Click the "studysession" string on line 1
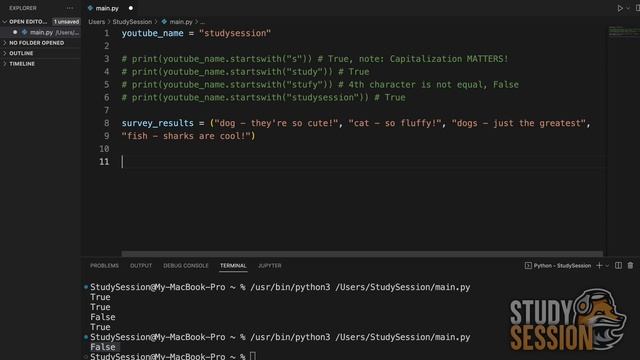Viewport: 640px width, 360px height. (235, 33)
